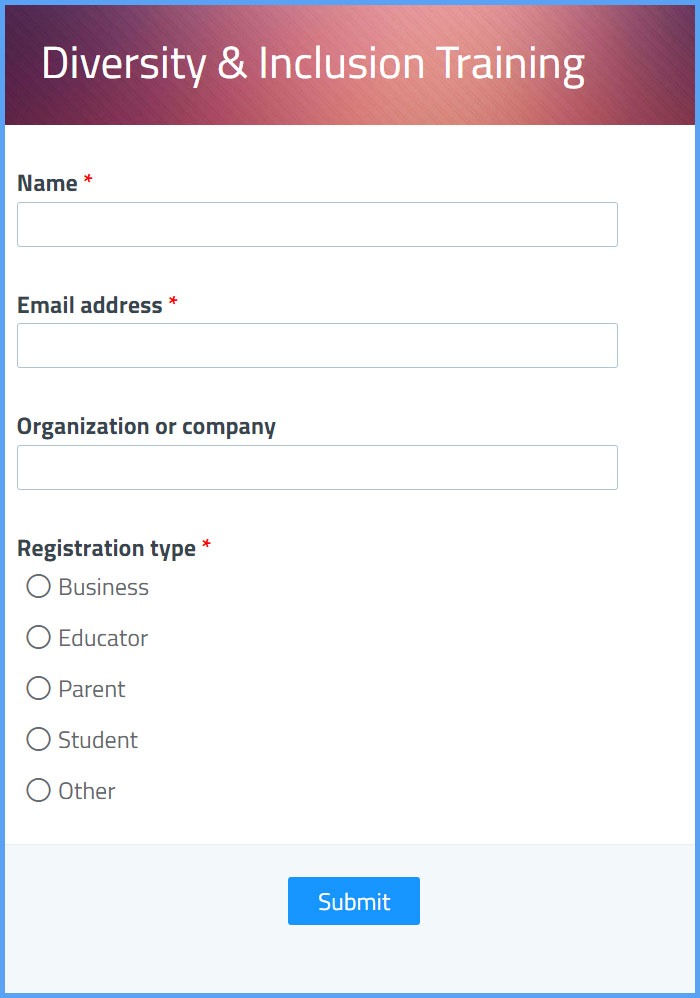Click the Organization or company label
Screen dimensions: 700x998
click(x=147, y=426)
